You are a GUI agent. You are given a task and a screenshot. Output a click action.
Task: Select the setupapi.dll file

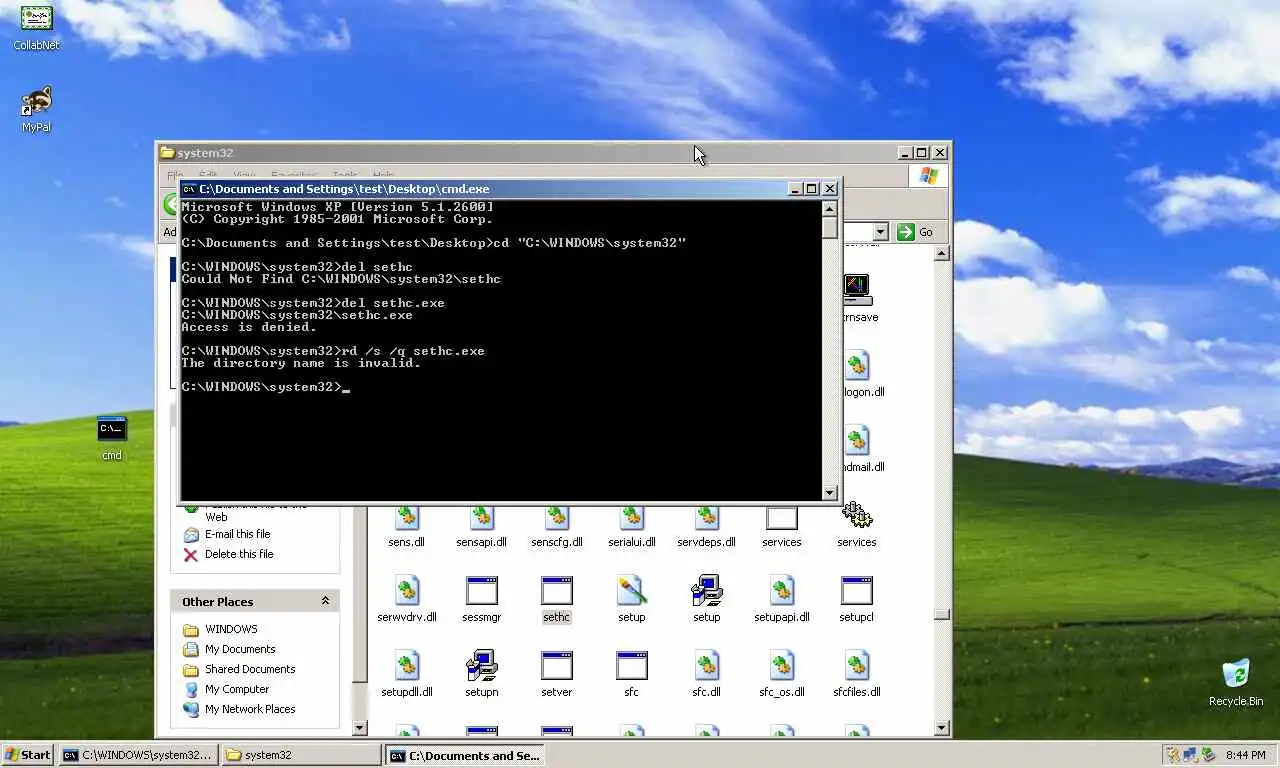tap(782, 599)
